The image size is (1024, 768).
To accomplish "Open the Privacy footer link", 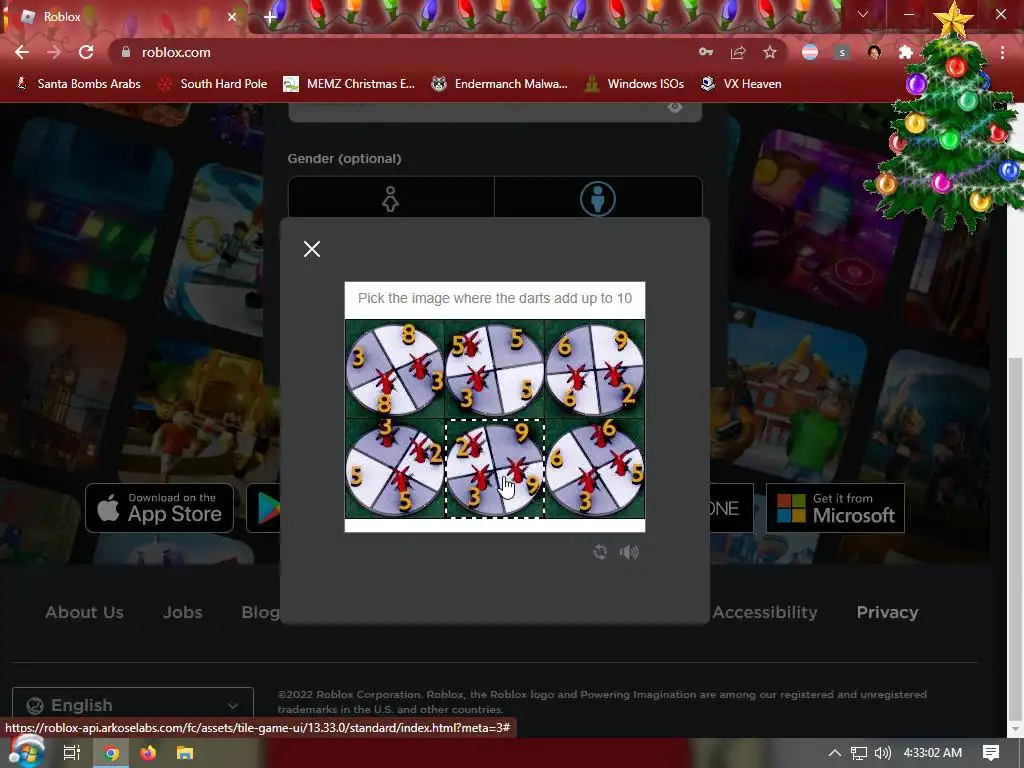I will [888, 613].
